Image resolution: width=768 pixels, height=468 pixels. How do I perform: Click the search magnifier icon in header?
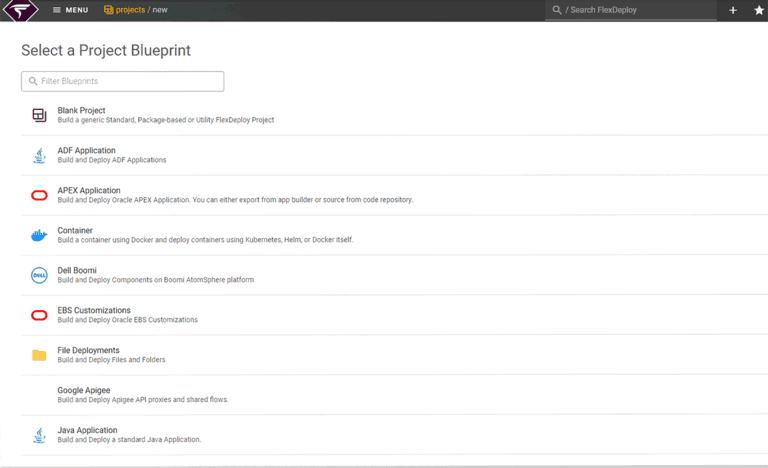(x=556, y=10)
